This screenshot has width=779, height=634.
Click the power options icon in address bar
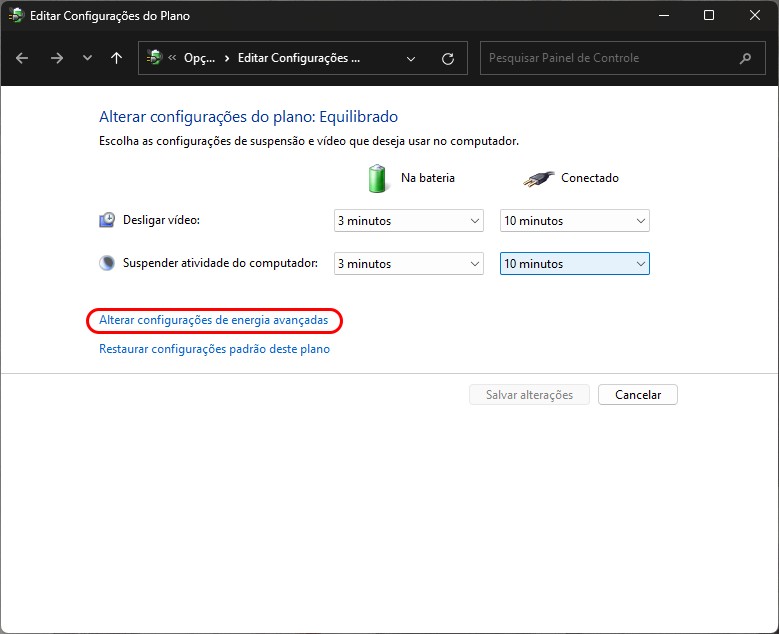point(154,58)
